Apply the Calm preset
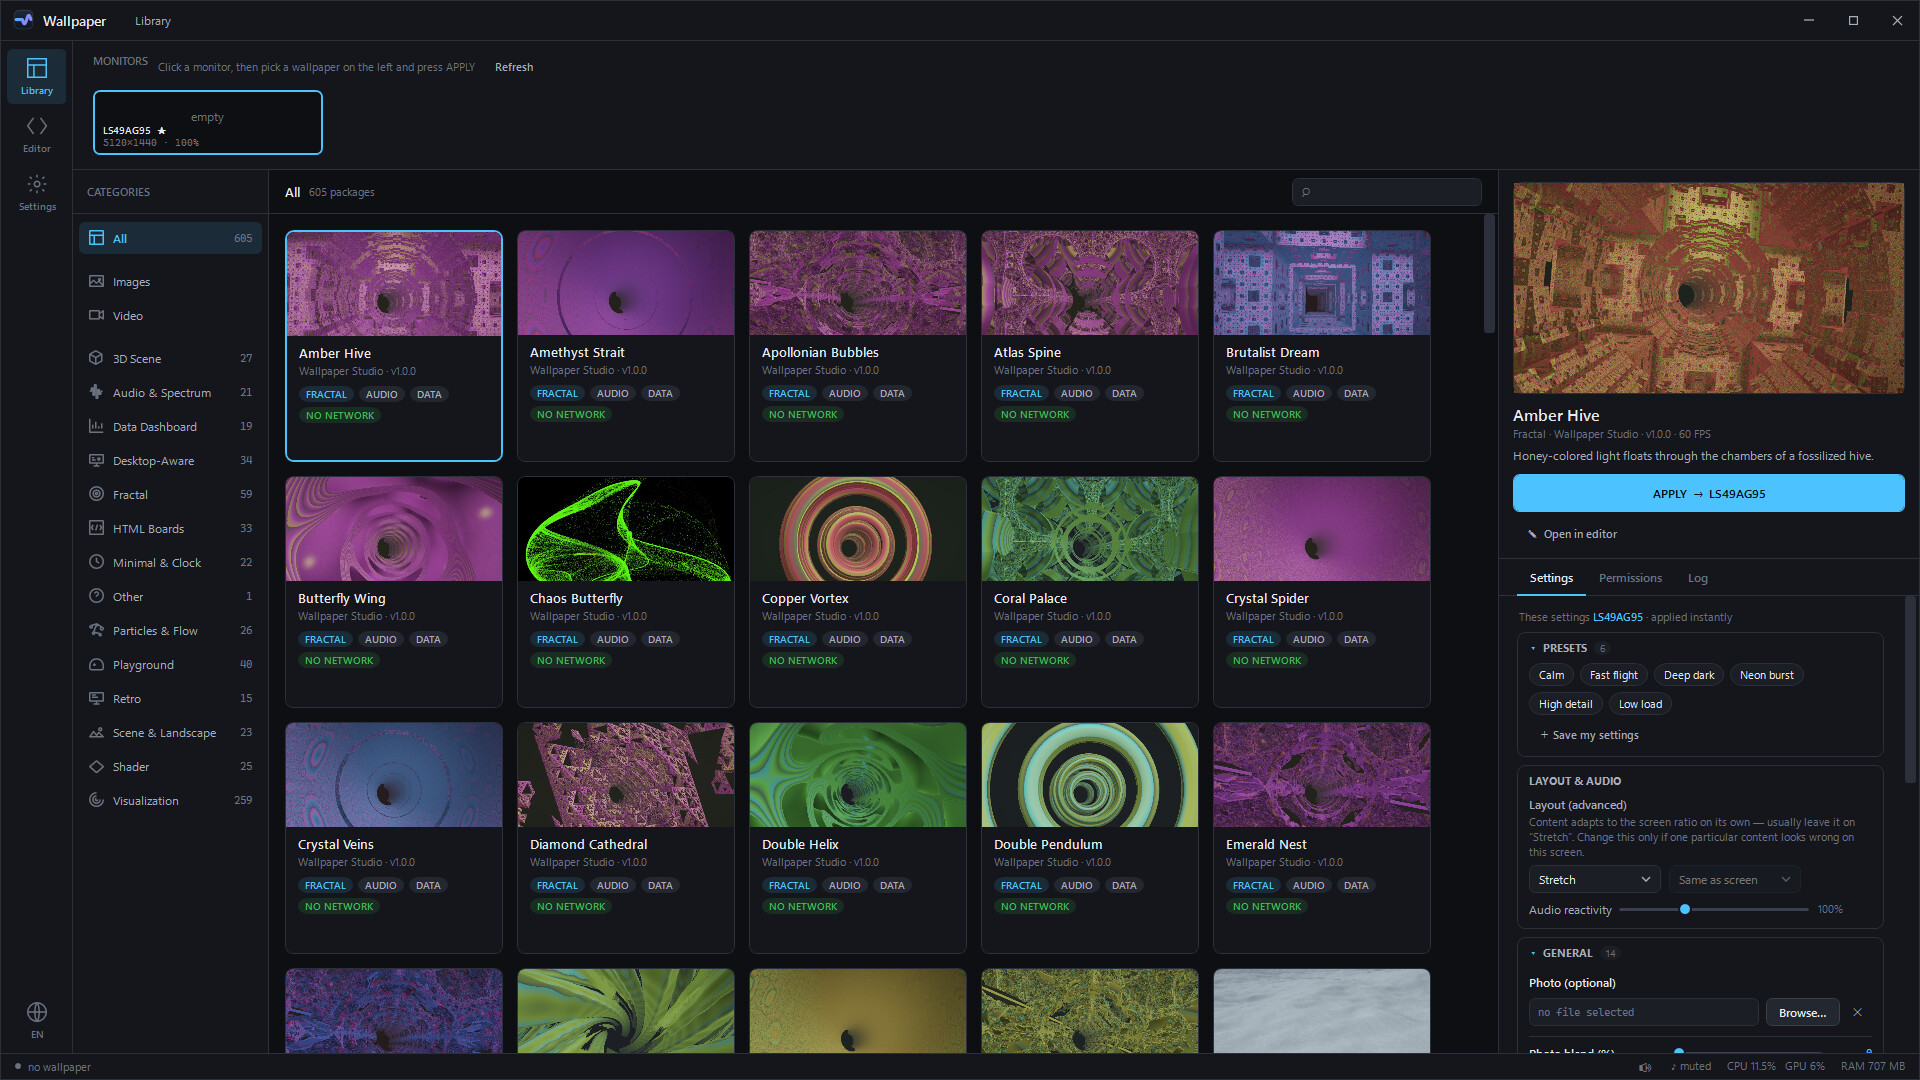 point(1551,675)
